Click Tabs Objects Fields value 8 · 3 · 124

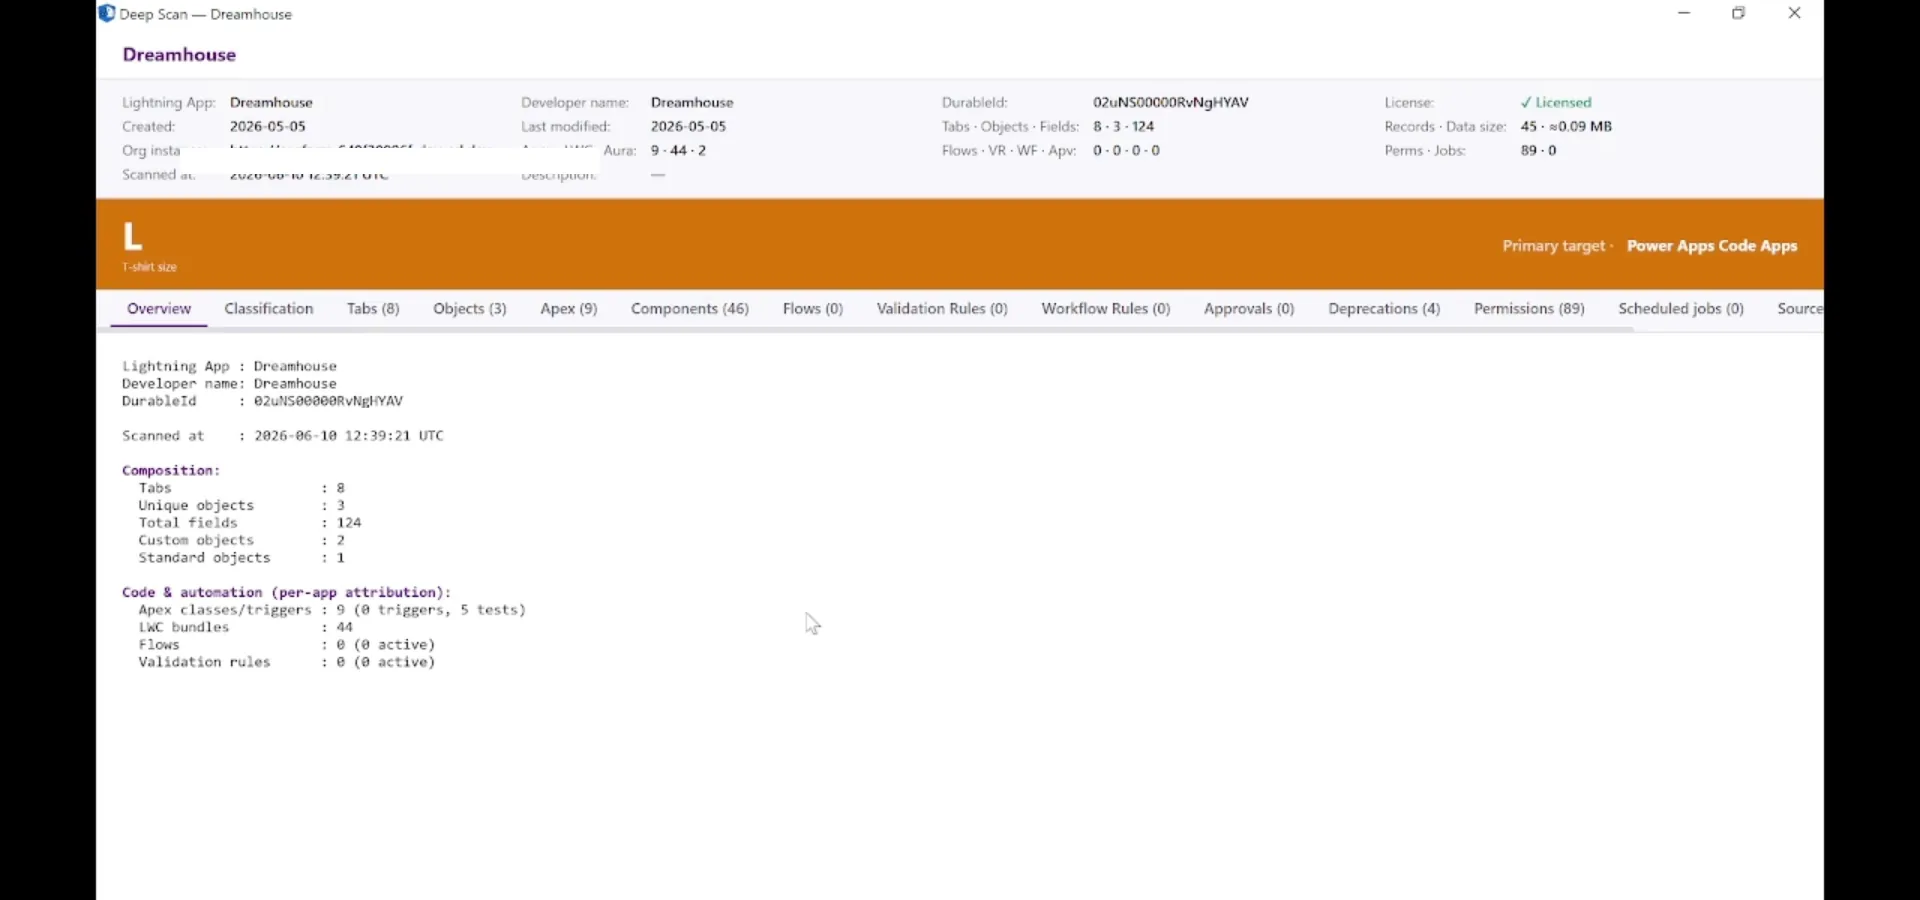pos(1124,127)
